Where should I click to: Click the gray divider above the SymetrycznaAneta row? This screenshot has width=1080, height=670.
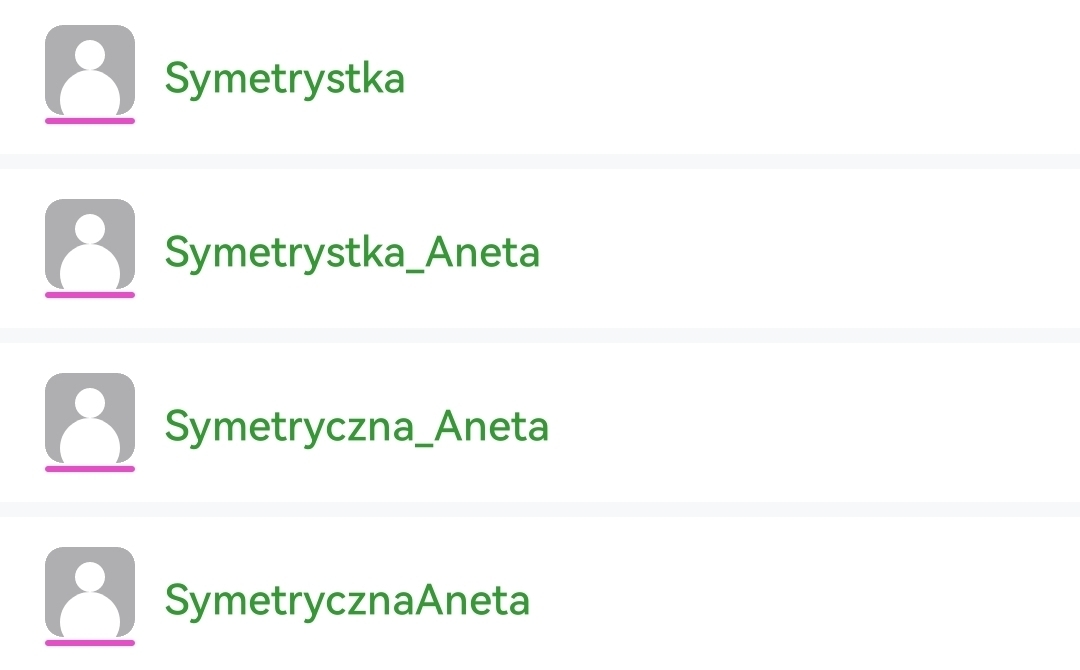(x=540, y=509)
